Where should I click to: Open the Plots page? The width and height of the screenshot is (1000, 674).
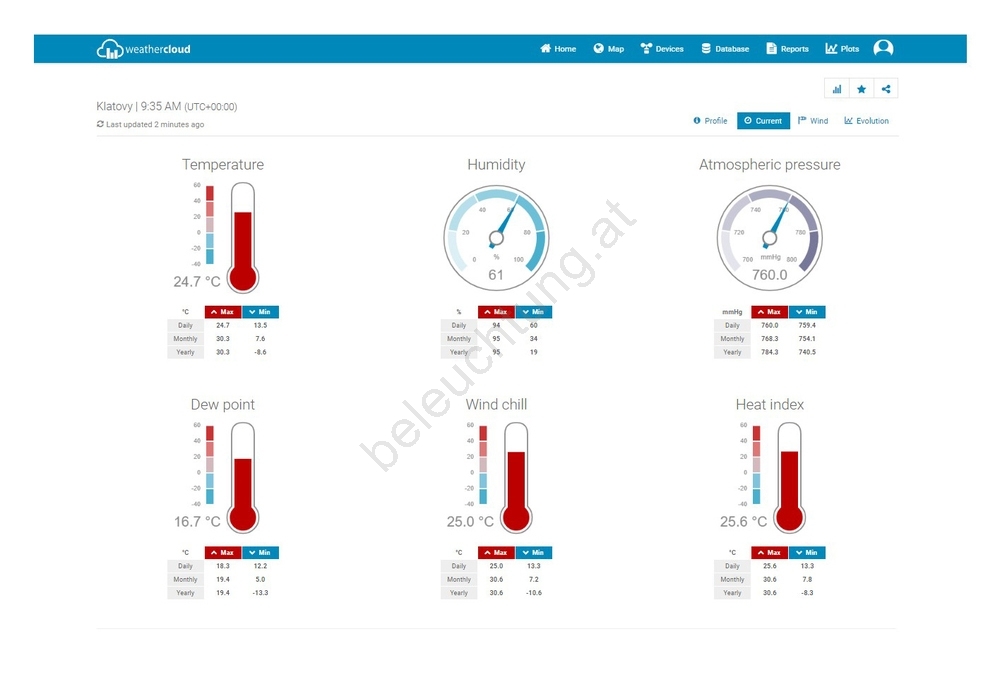pyautogui.click(x=842, y=49)
